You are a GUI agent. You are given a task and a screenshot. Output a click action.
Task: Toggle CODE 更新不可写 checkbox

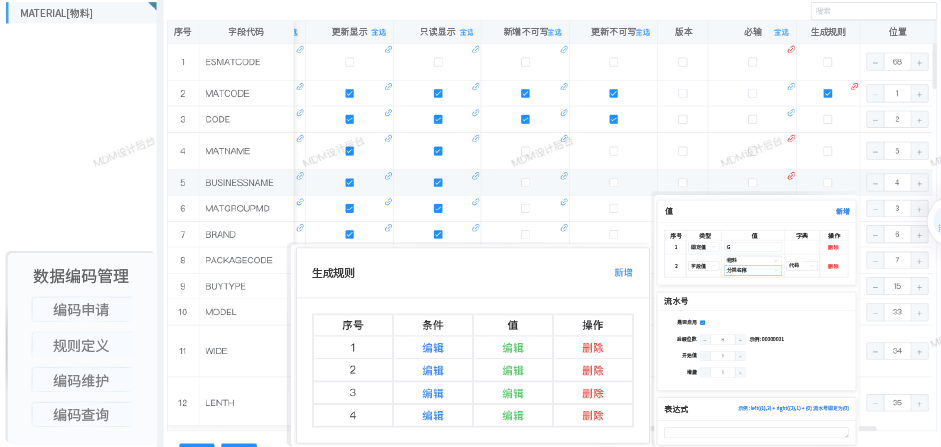pos(614,119)
